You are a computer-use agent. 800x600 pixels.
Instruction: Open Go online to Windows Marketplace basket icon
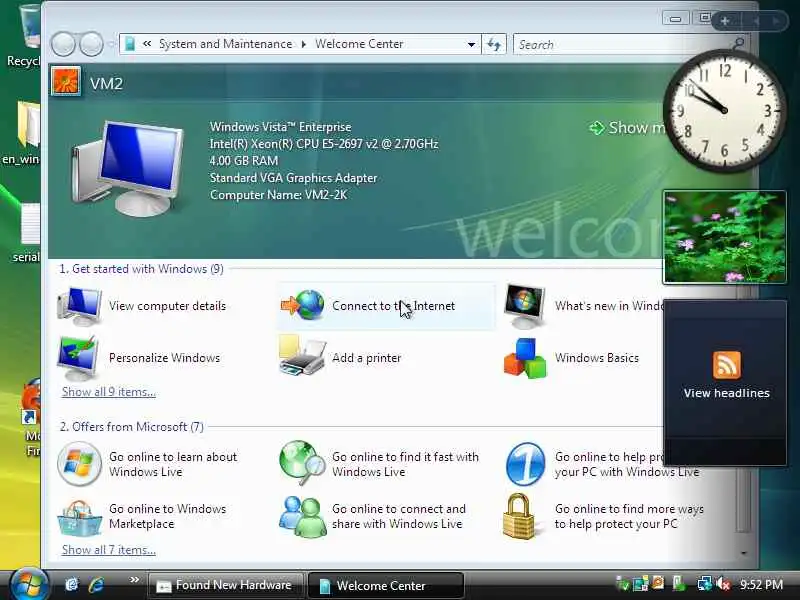[x=80, y=517]
